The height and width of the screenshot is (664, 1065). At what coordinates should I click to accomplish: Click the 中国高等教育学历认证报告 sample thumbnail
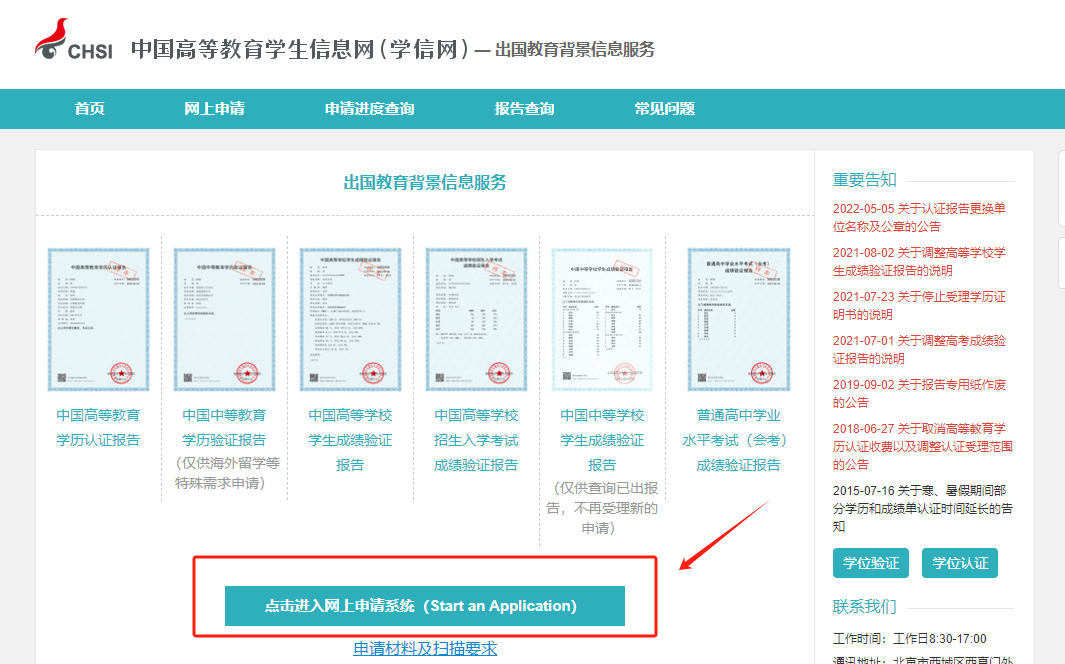98,320
